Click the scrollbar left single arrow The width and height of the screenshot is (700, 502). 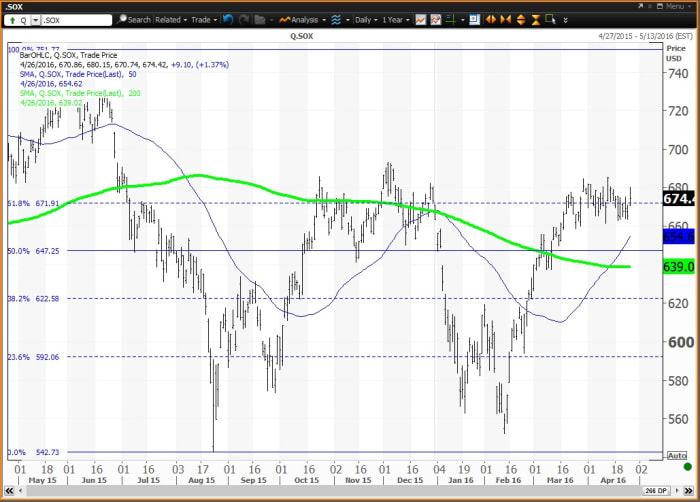(20, 491)
